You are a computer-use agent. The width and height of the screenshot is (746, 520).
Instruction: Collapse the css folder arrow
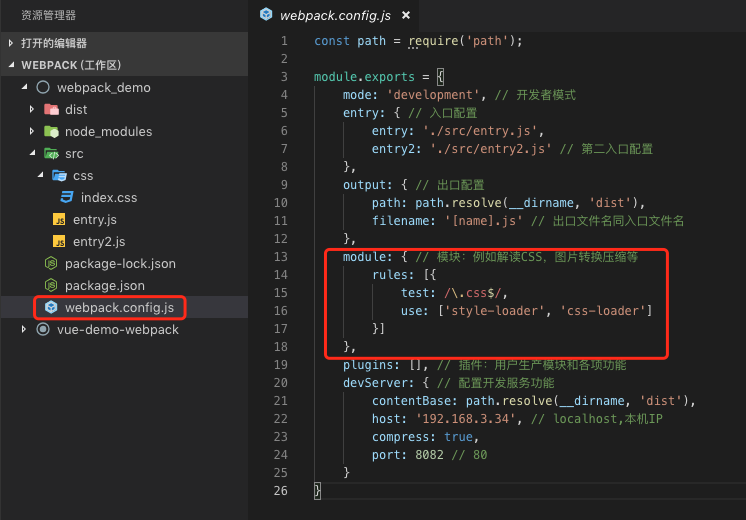[40, 176]
